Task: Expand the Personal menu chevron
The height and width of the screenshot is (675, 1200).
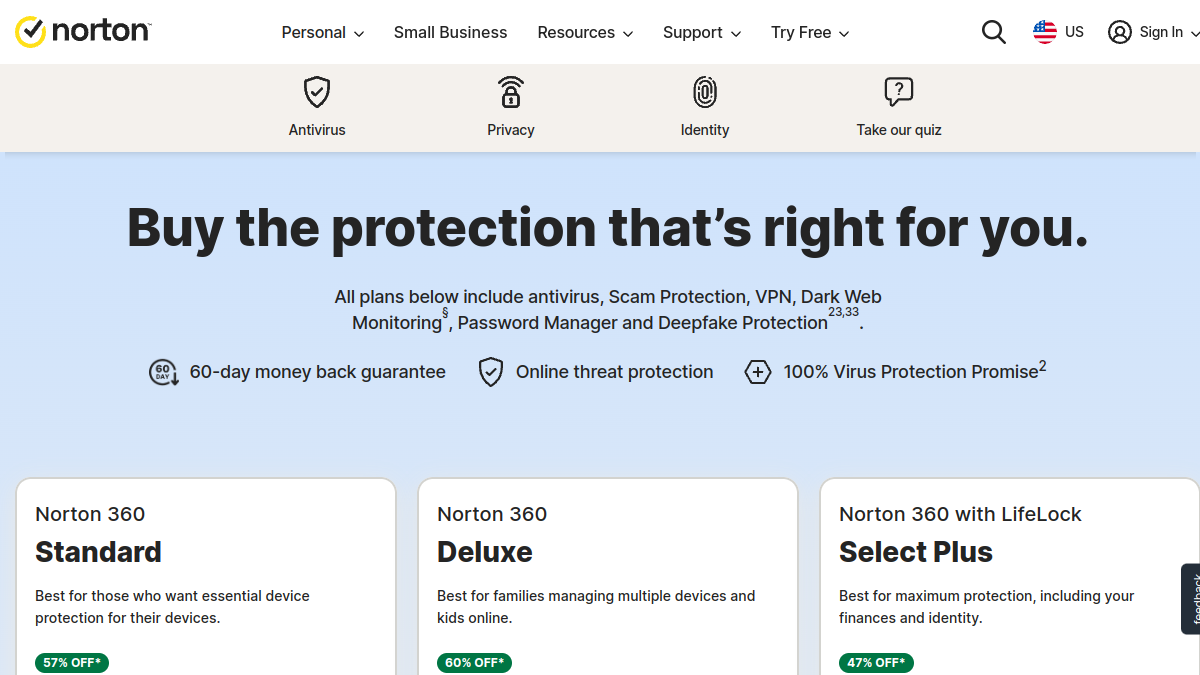Action: (359, 34)
